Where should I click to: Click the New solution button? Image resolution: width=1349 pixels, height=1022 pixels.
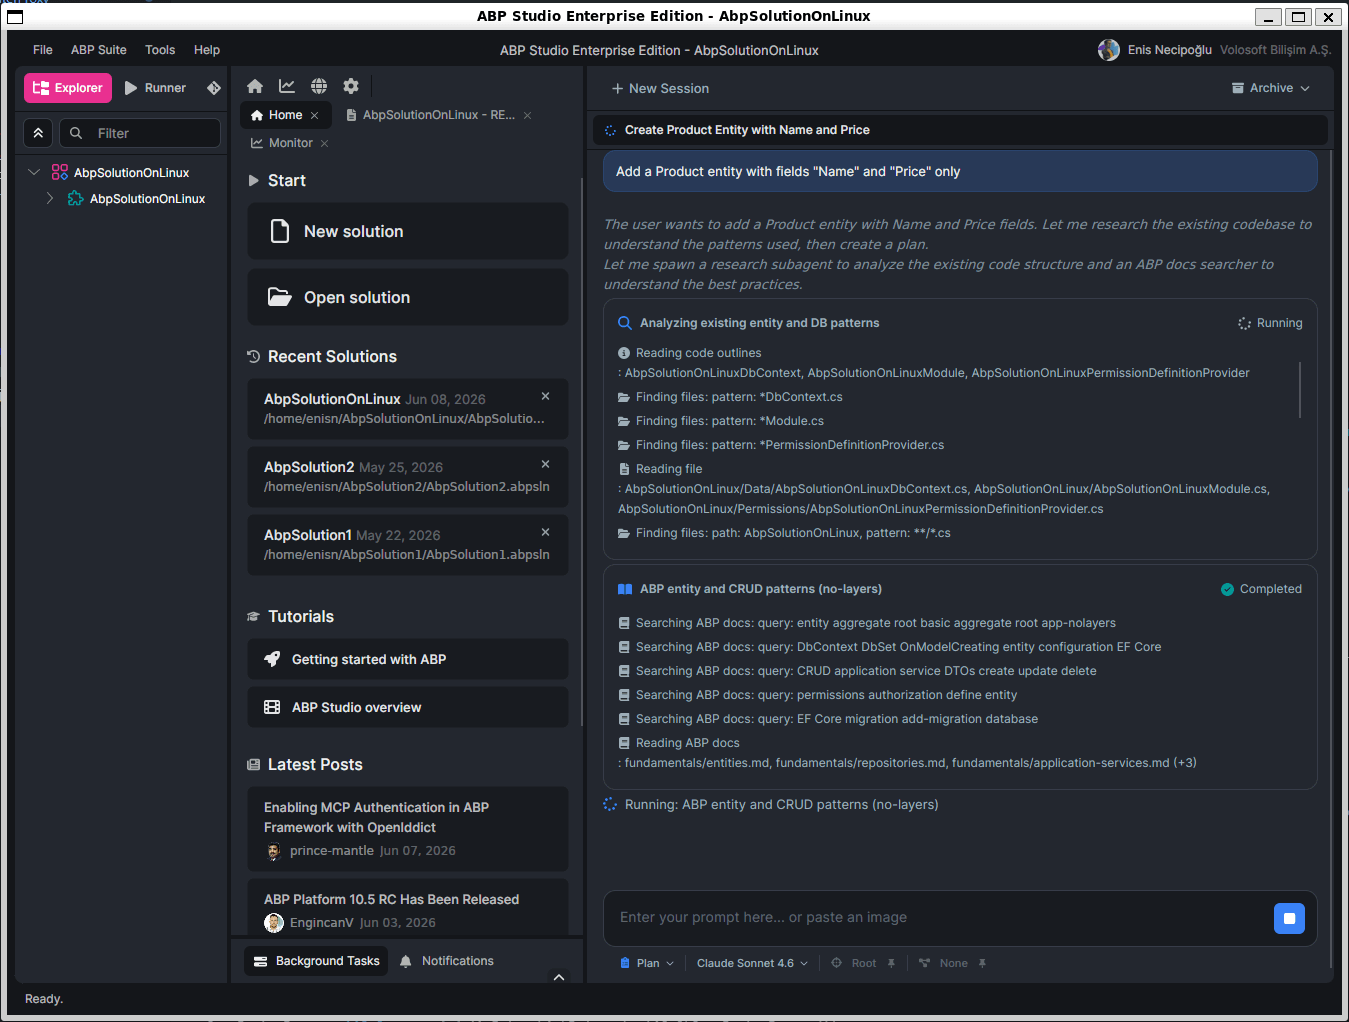[408, 231]
